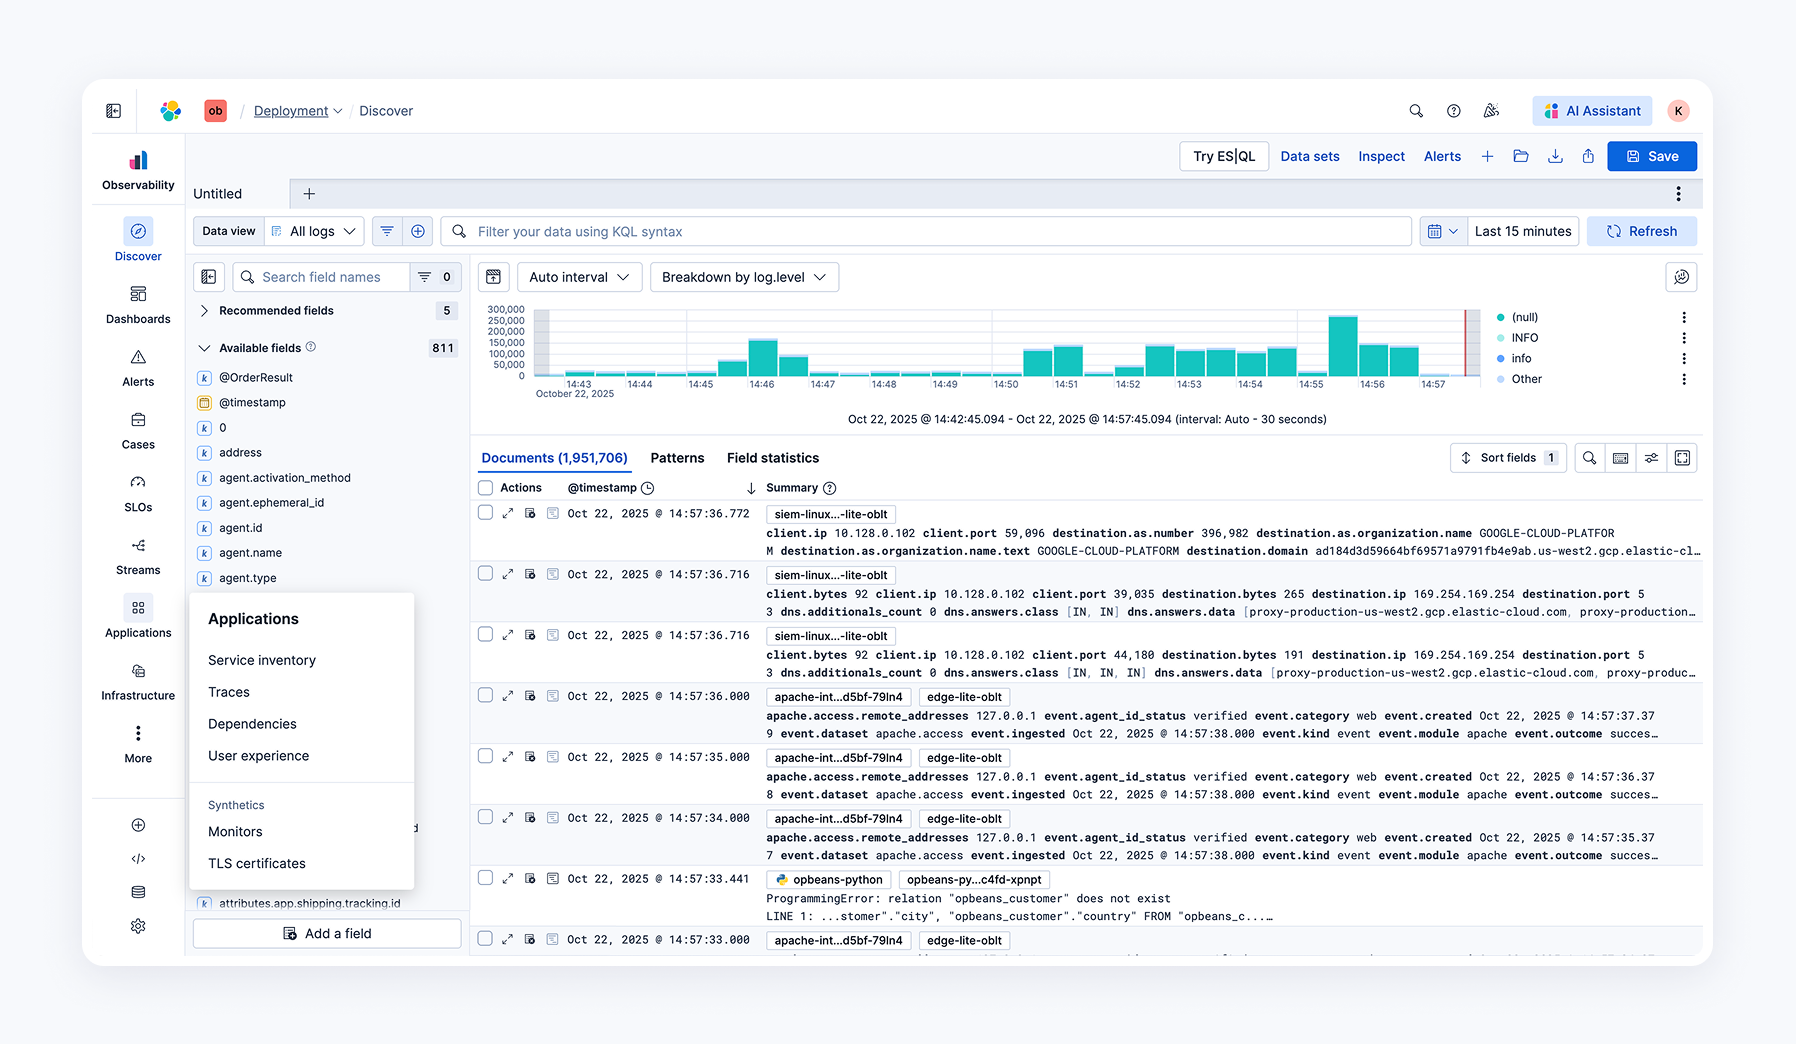Click the download export icon
Image resolution: width=1796 pixels, height=1044 pixels.
pyautogui.click(x=1555, y=156)
